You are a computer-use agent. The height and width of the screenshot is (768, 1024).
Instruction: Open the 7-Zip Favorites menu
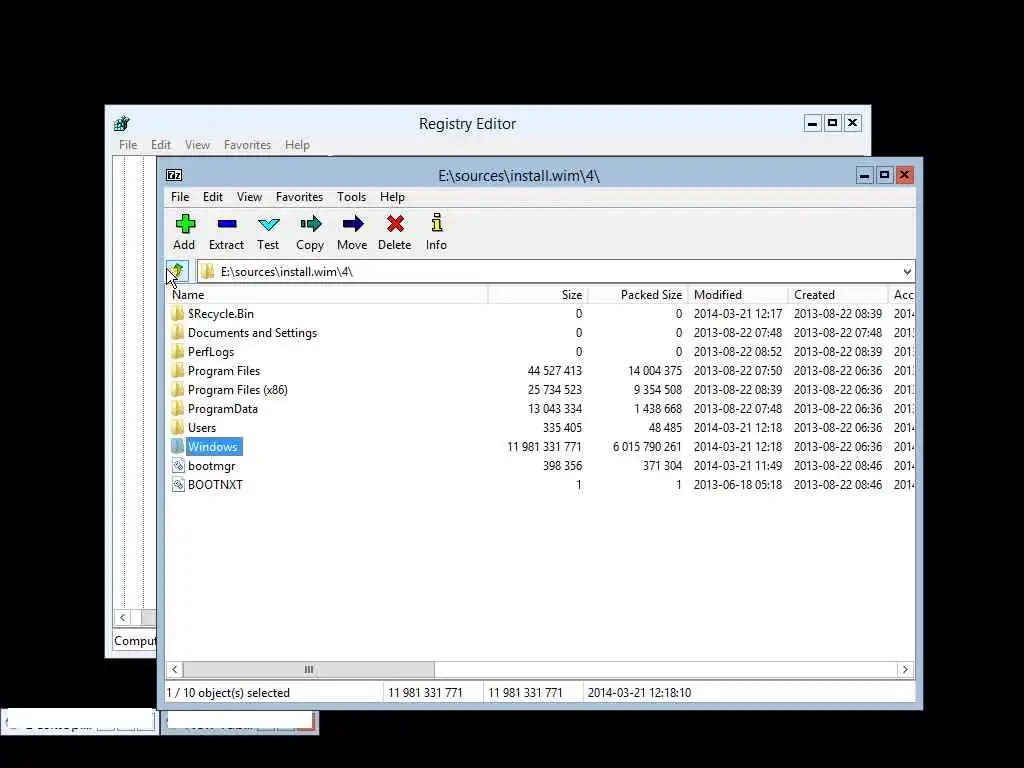(x=299, y=197)
